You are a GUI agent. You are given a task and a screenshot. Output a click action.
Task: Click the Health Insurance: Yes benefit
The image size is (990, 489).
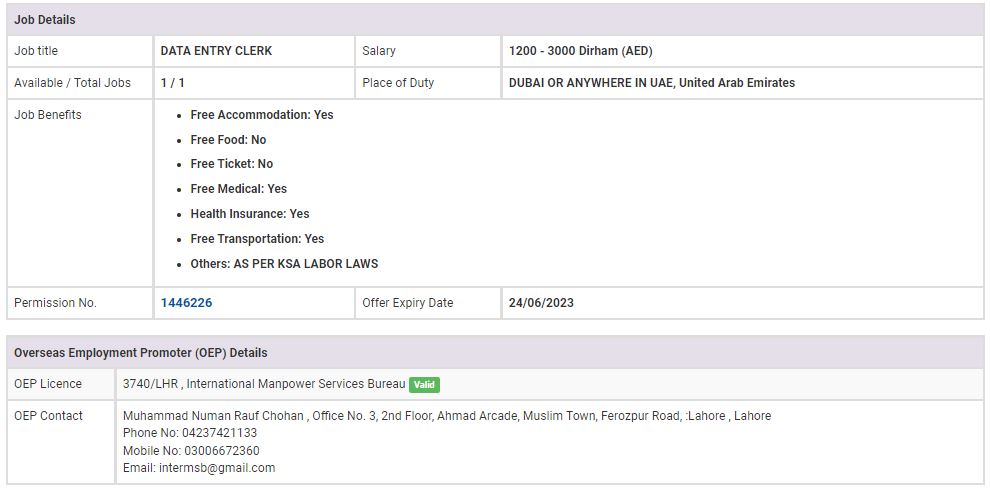250,214
